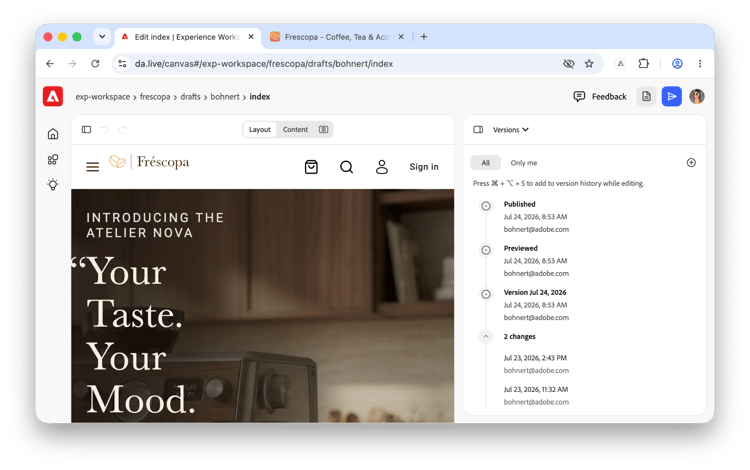
Task: Click index in breadcrumb
Action: (x=260, y=97)
